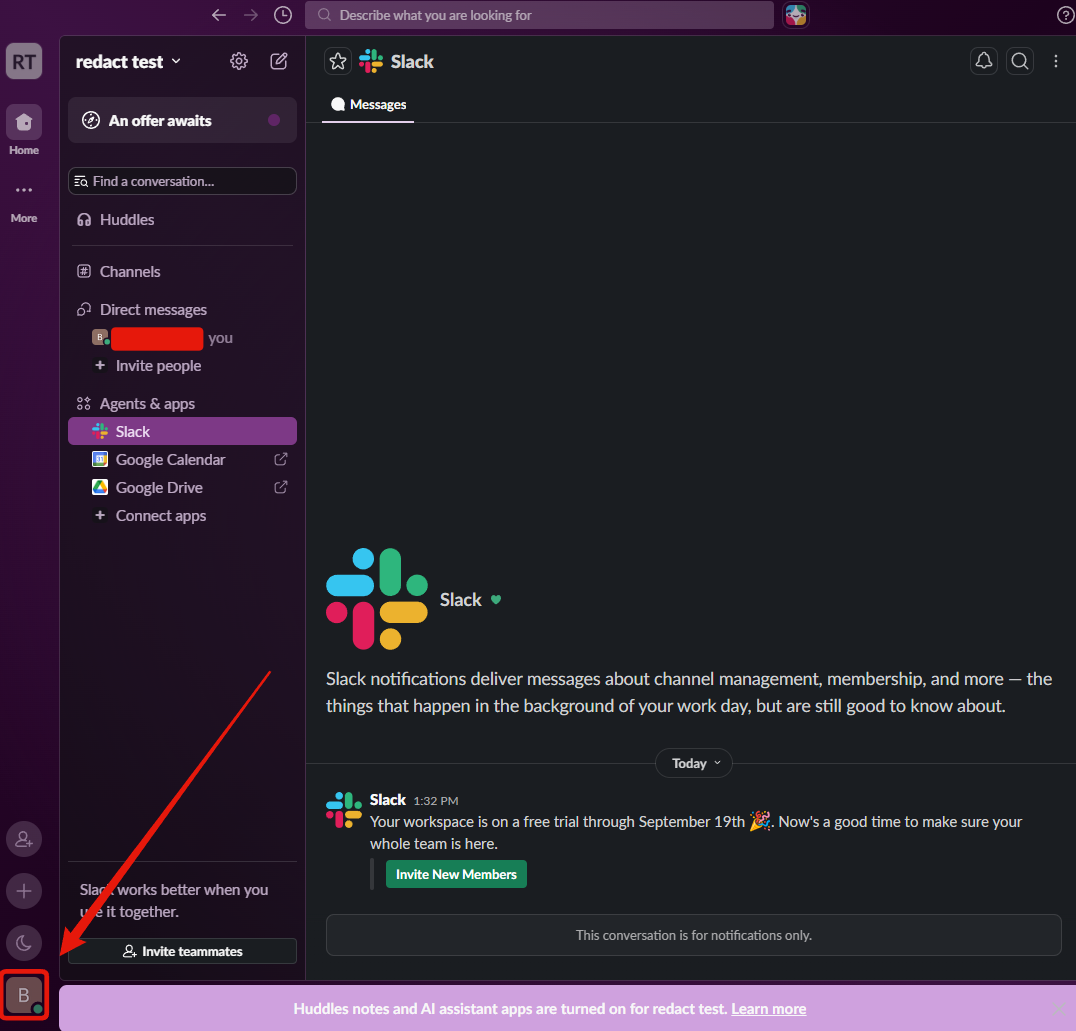1076x1031 pixels.
Task: Compose a new message
Action: click(x=279, y=61)
